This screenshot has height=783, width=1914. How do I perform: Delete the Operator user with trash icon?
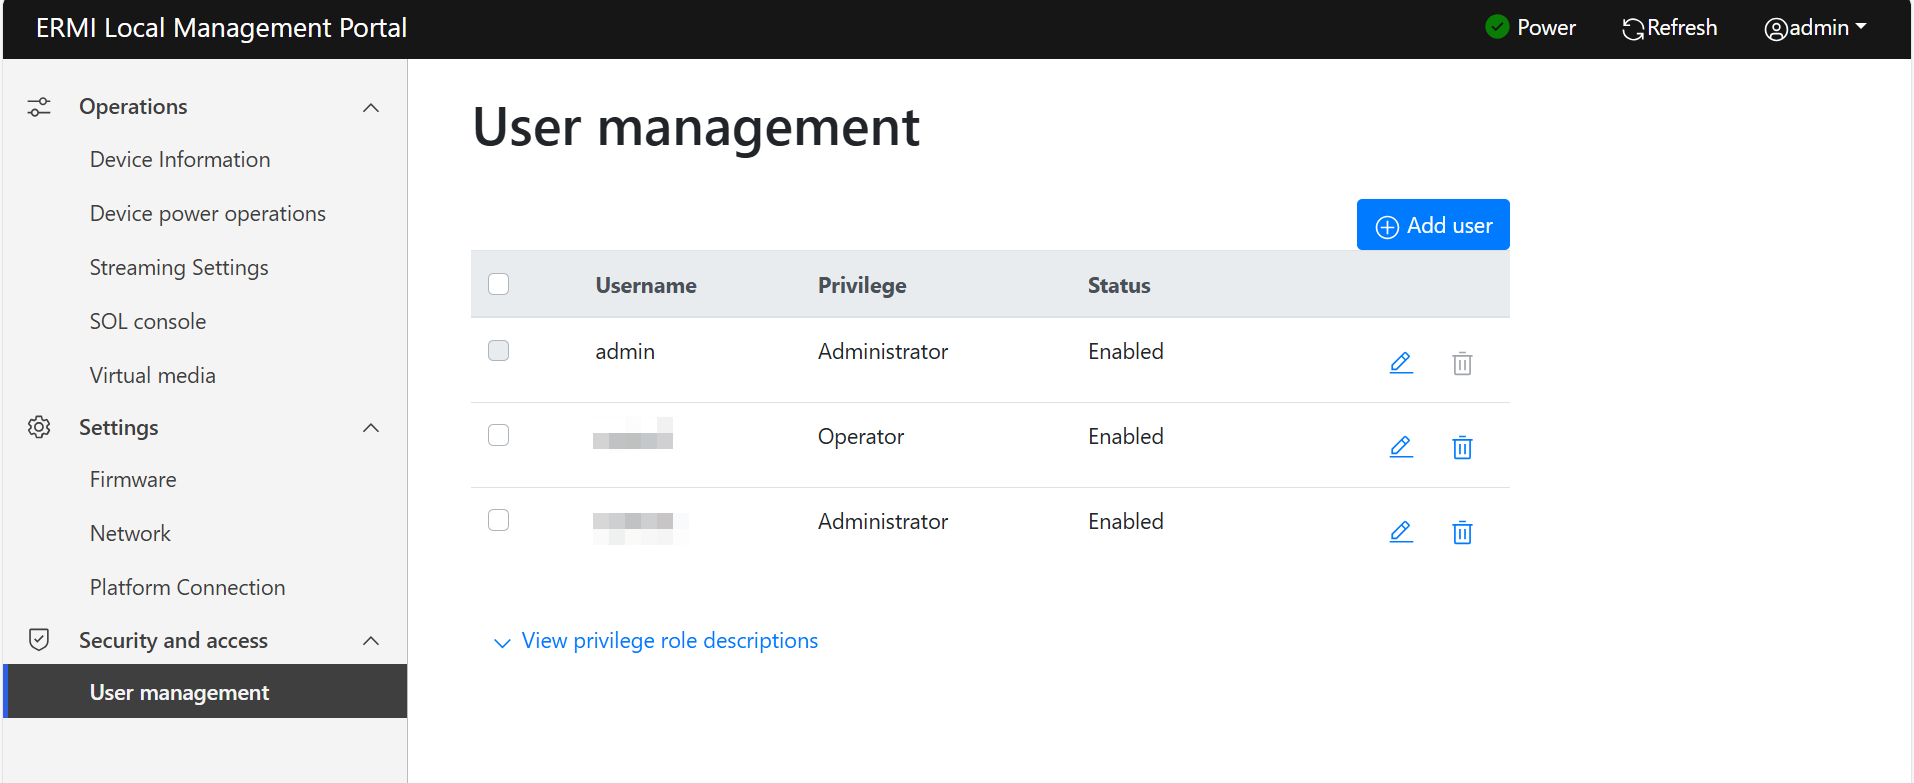1461,447
